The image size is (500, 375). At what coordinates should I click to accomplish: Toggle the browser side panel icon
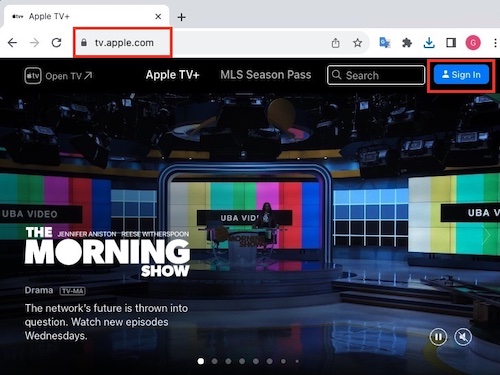click(451, 43)
